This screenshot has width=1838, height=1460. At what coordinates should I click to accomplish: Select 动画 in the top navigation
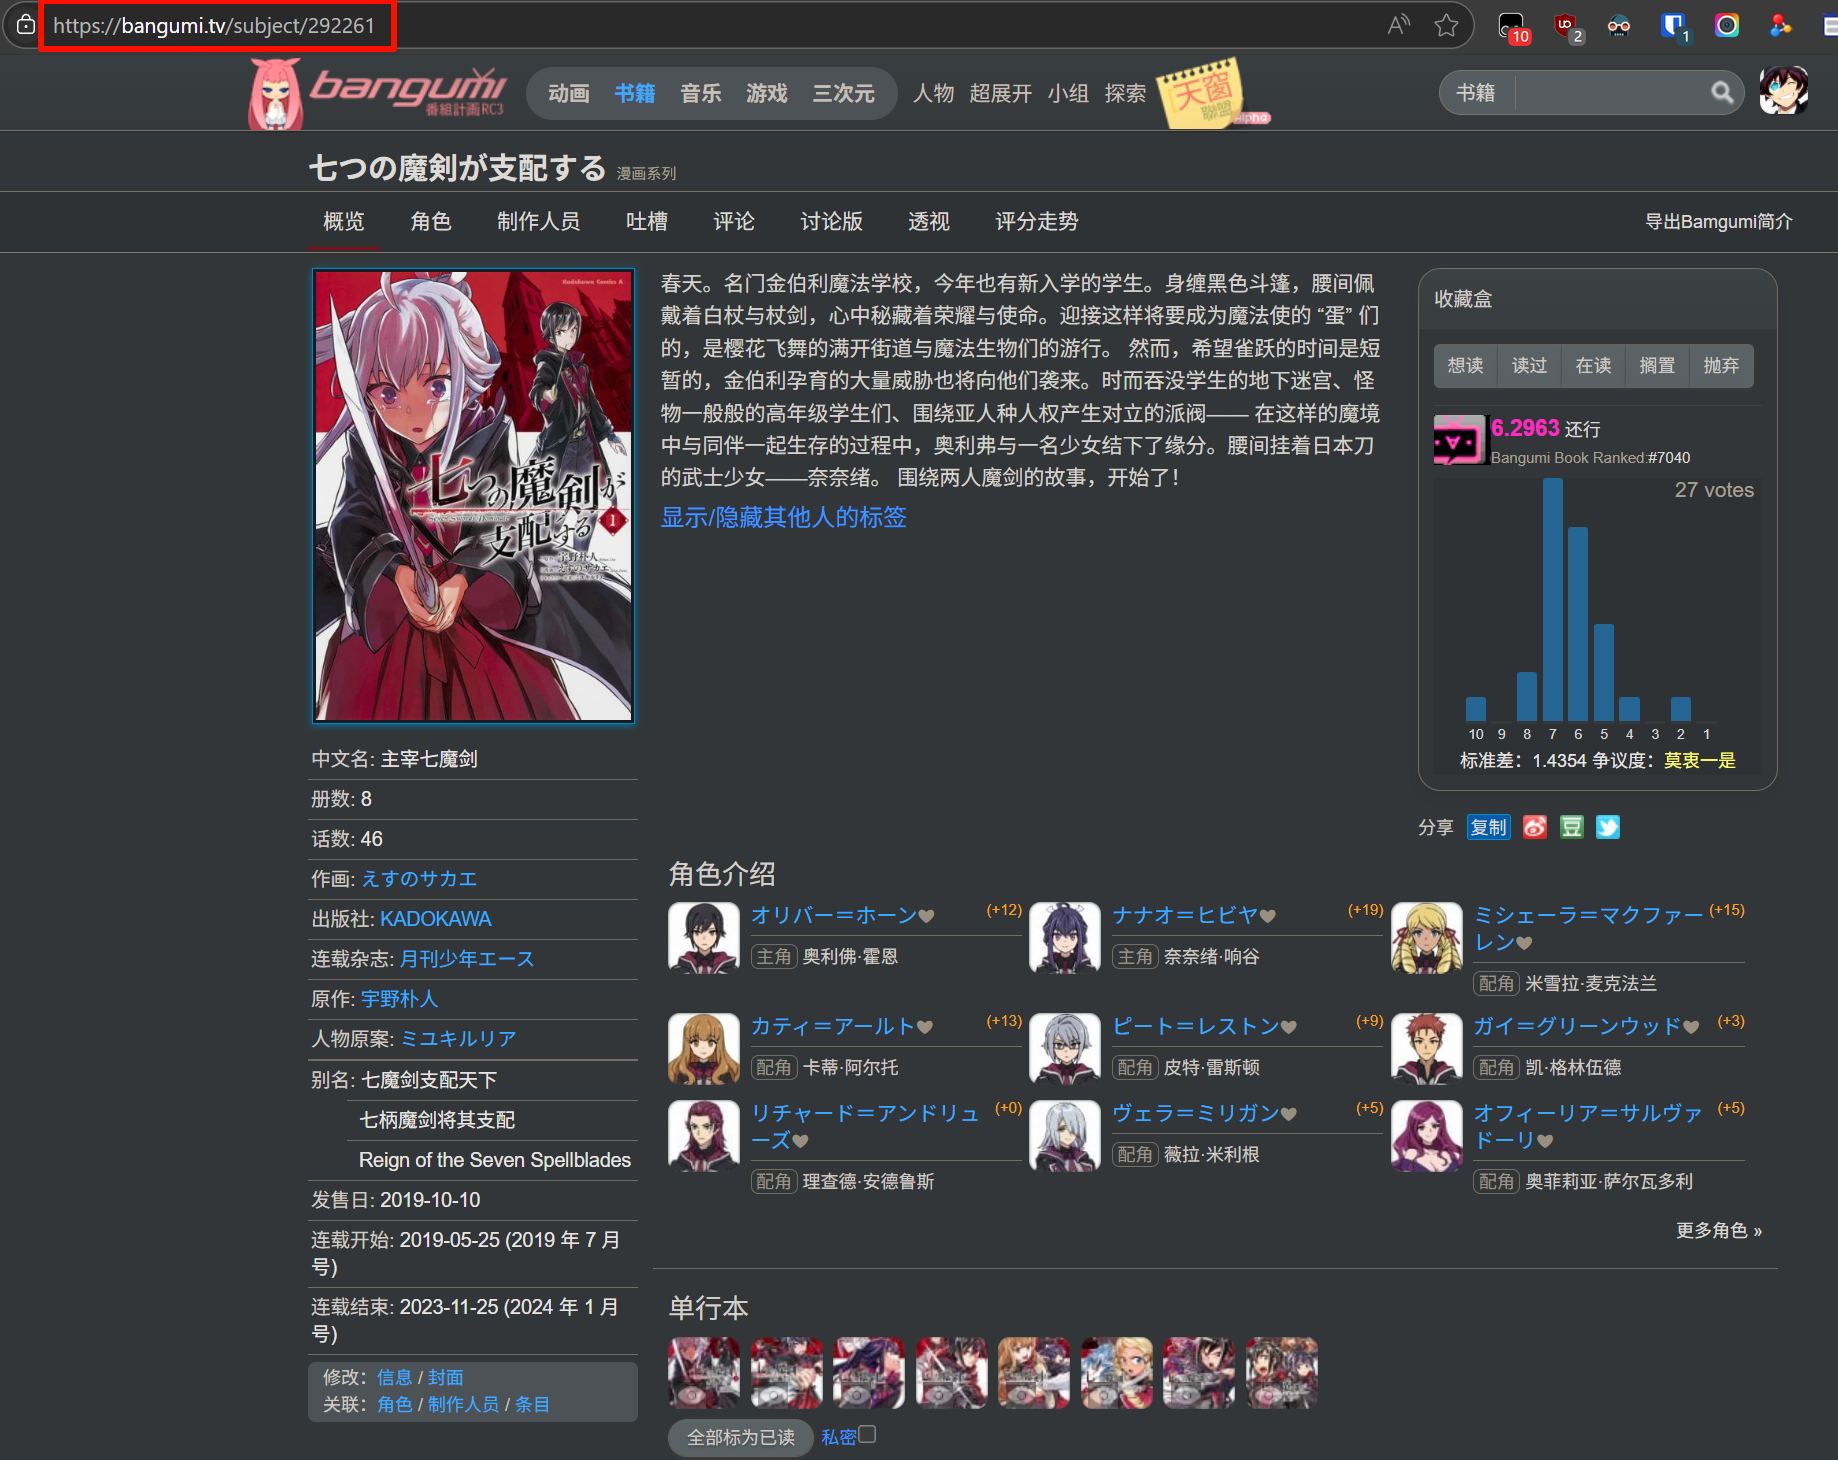(569, 93)
